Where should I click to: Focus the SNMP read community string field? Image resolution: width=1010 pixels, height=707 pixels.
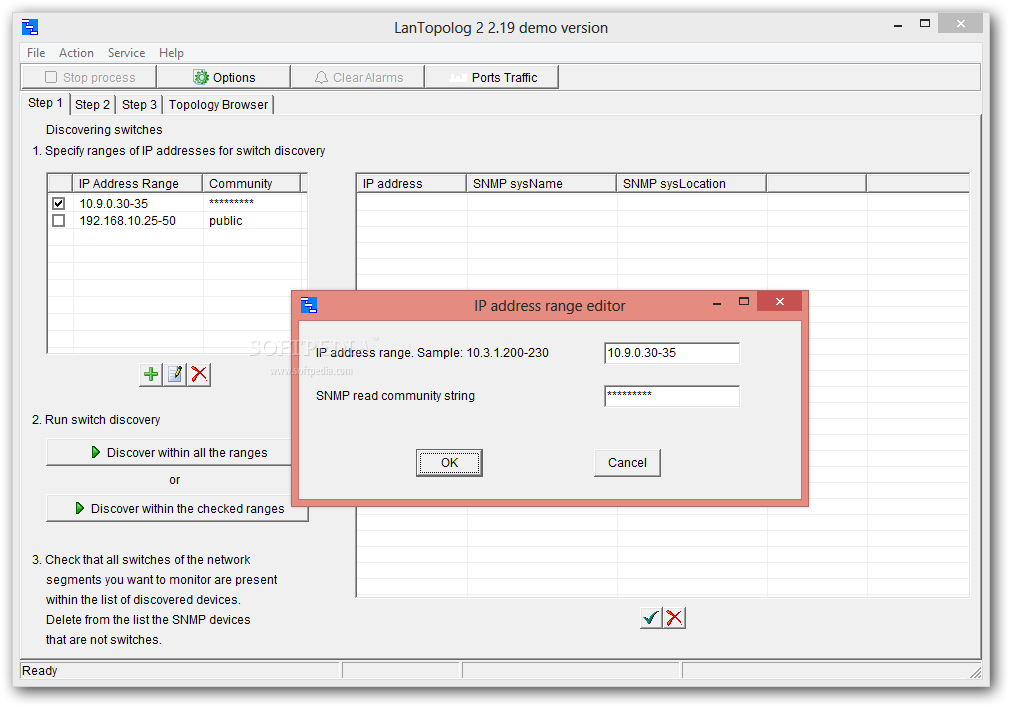(x=672, y=396)
